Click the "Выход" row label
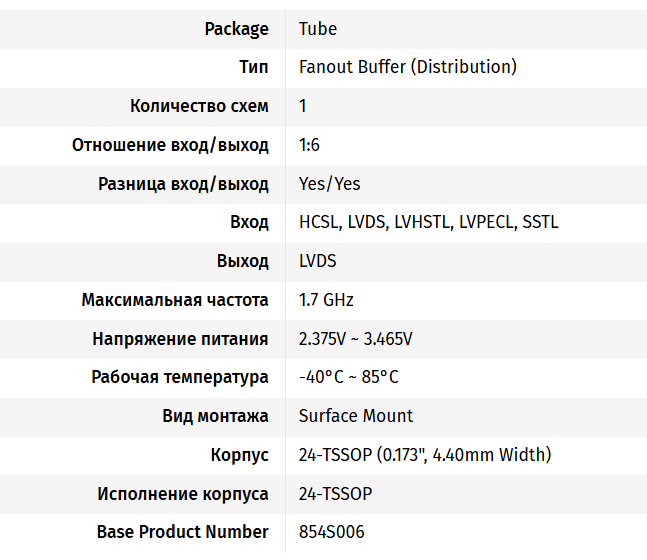This screenshot has height=560, width=647. coord(243,261)
